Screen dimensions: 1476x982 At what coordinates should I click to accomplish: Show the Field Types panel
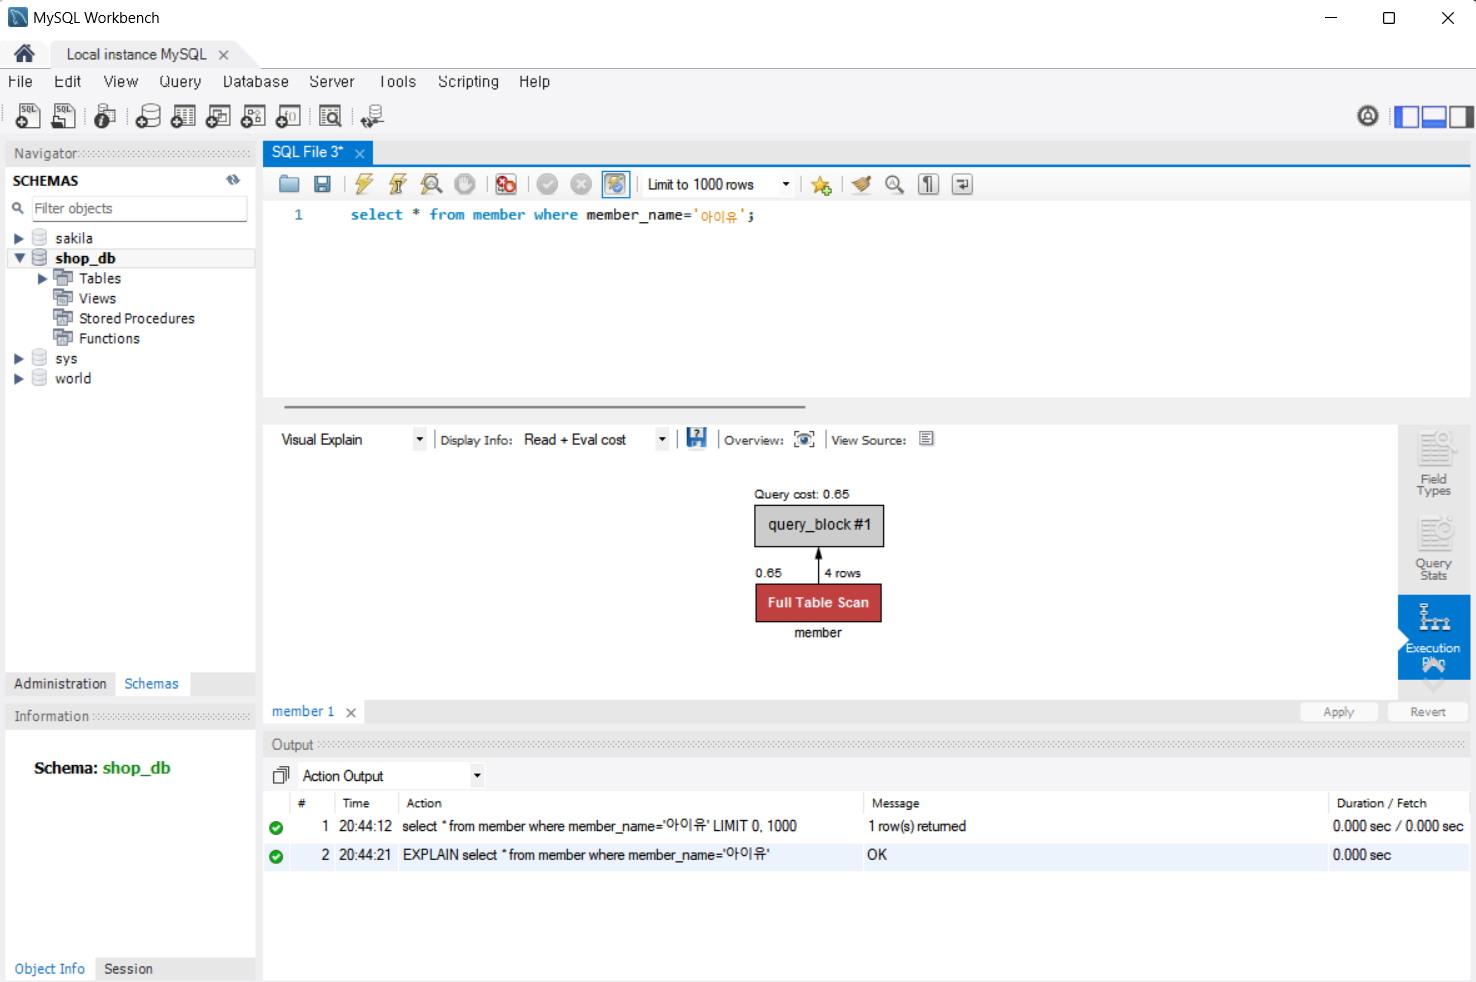[1434, 464]
